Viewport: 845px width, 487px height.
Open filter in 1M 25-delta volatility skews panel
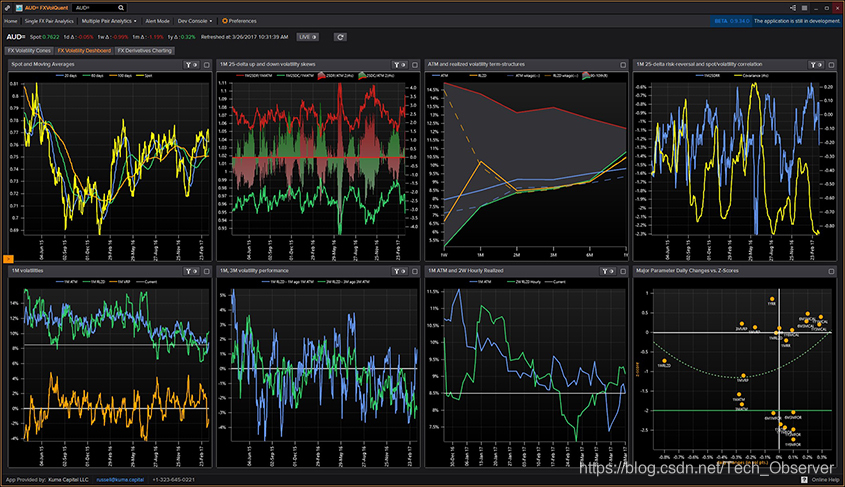click(x=399, y=65)
